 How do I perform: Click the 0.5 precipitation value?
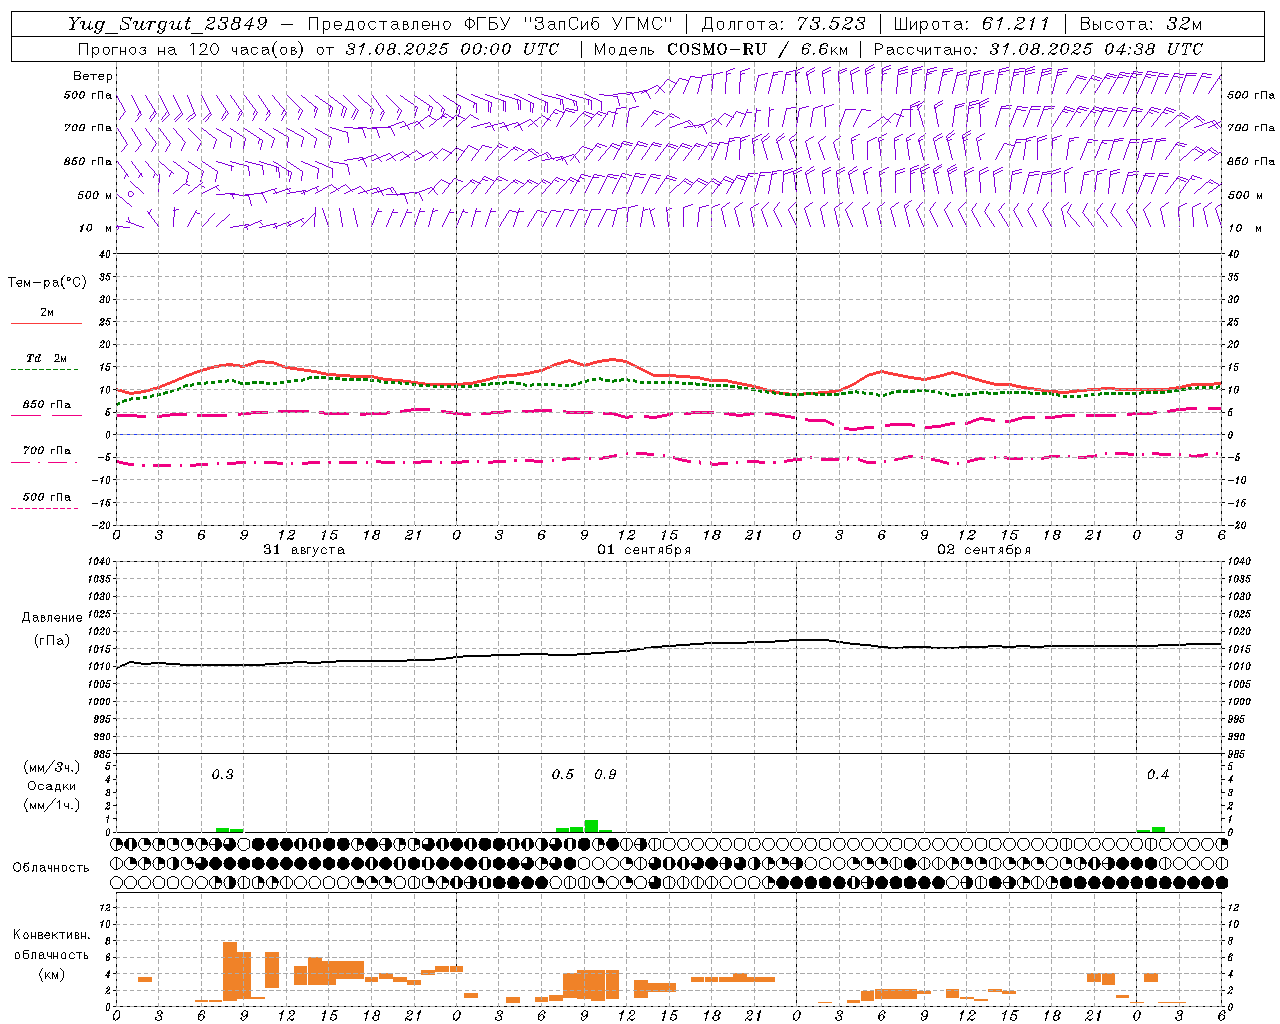[x=563, y=774]
